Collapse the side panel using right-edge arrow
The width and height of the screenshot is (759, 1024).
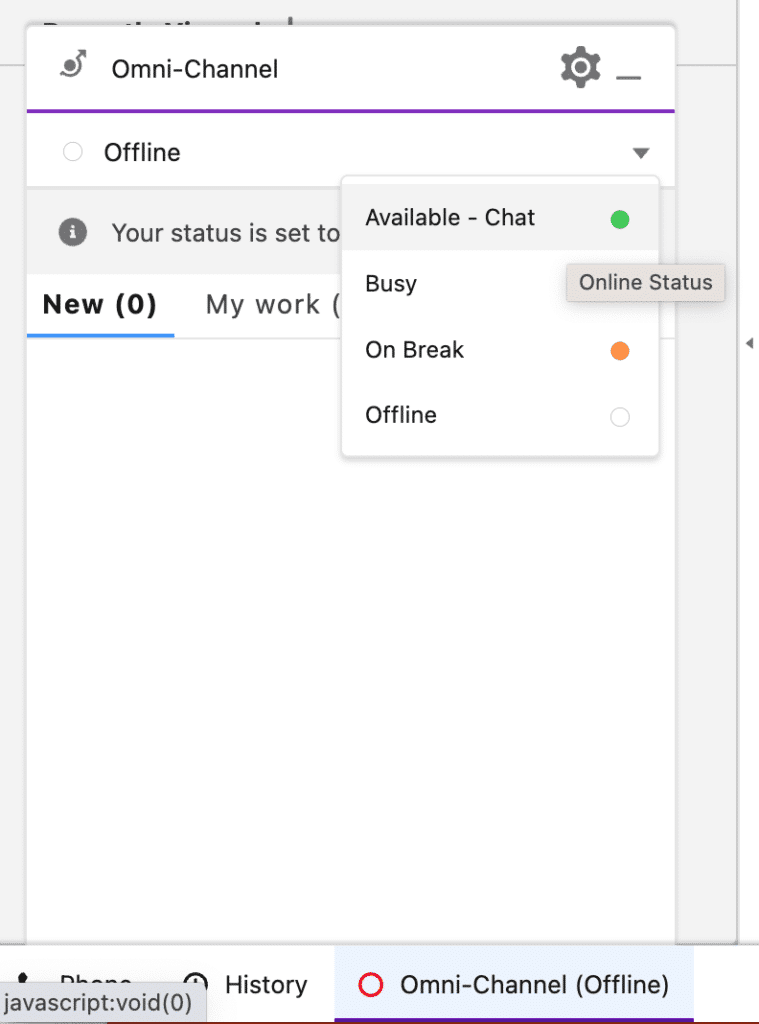pos(748,343)
